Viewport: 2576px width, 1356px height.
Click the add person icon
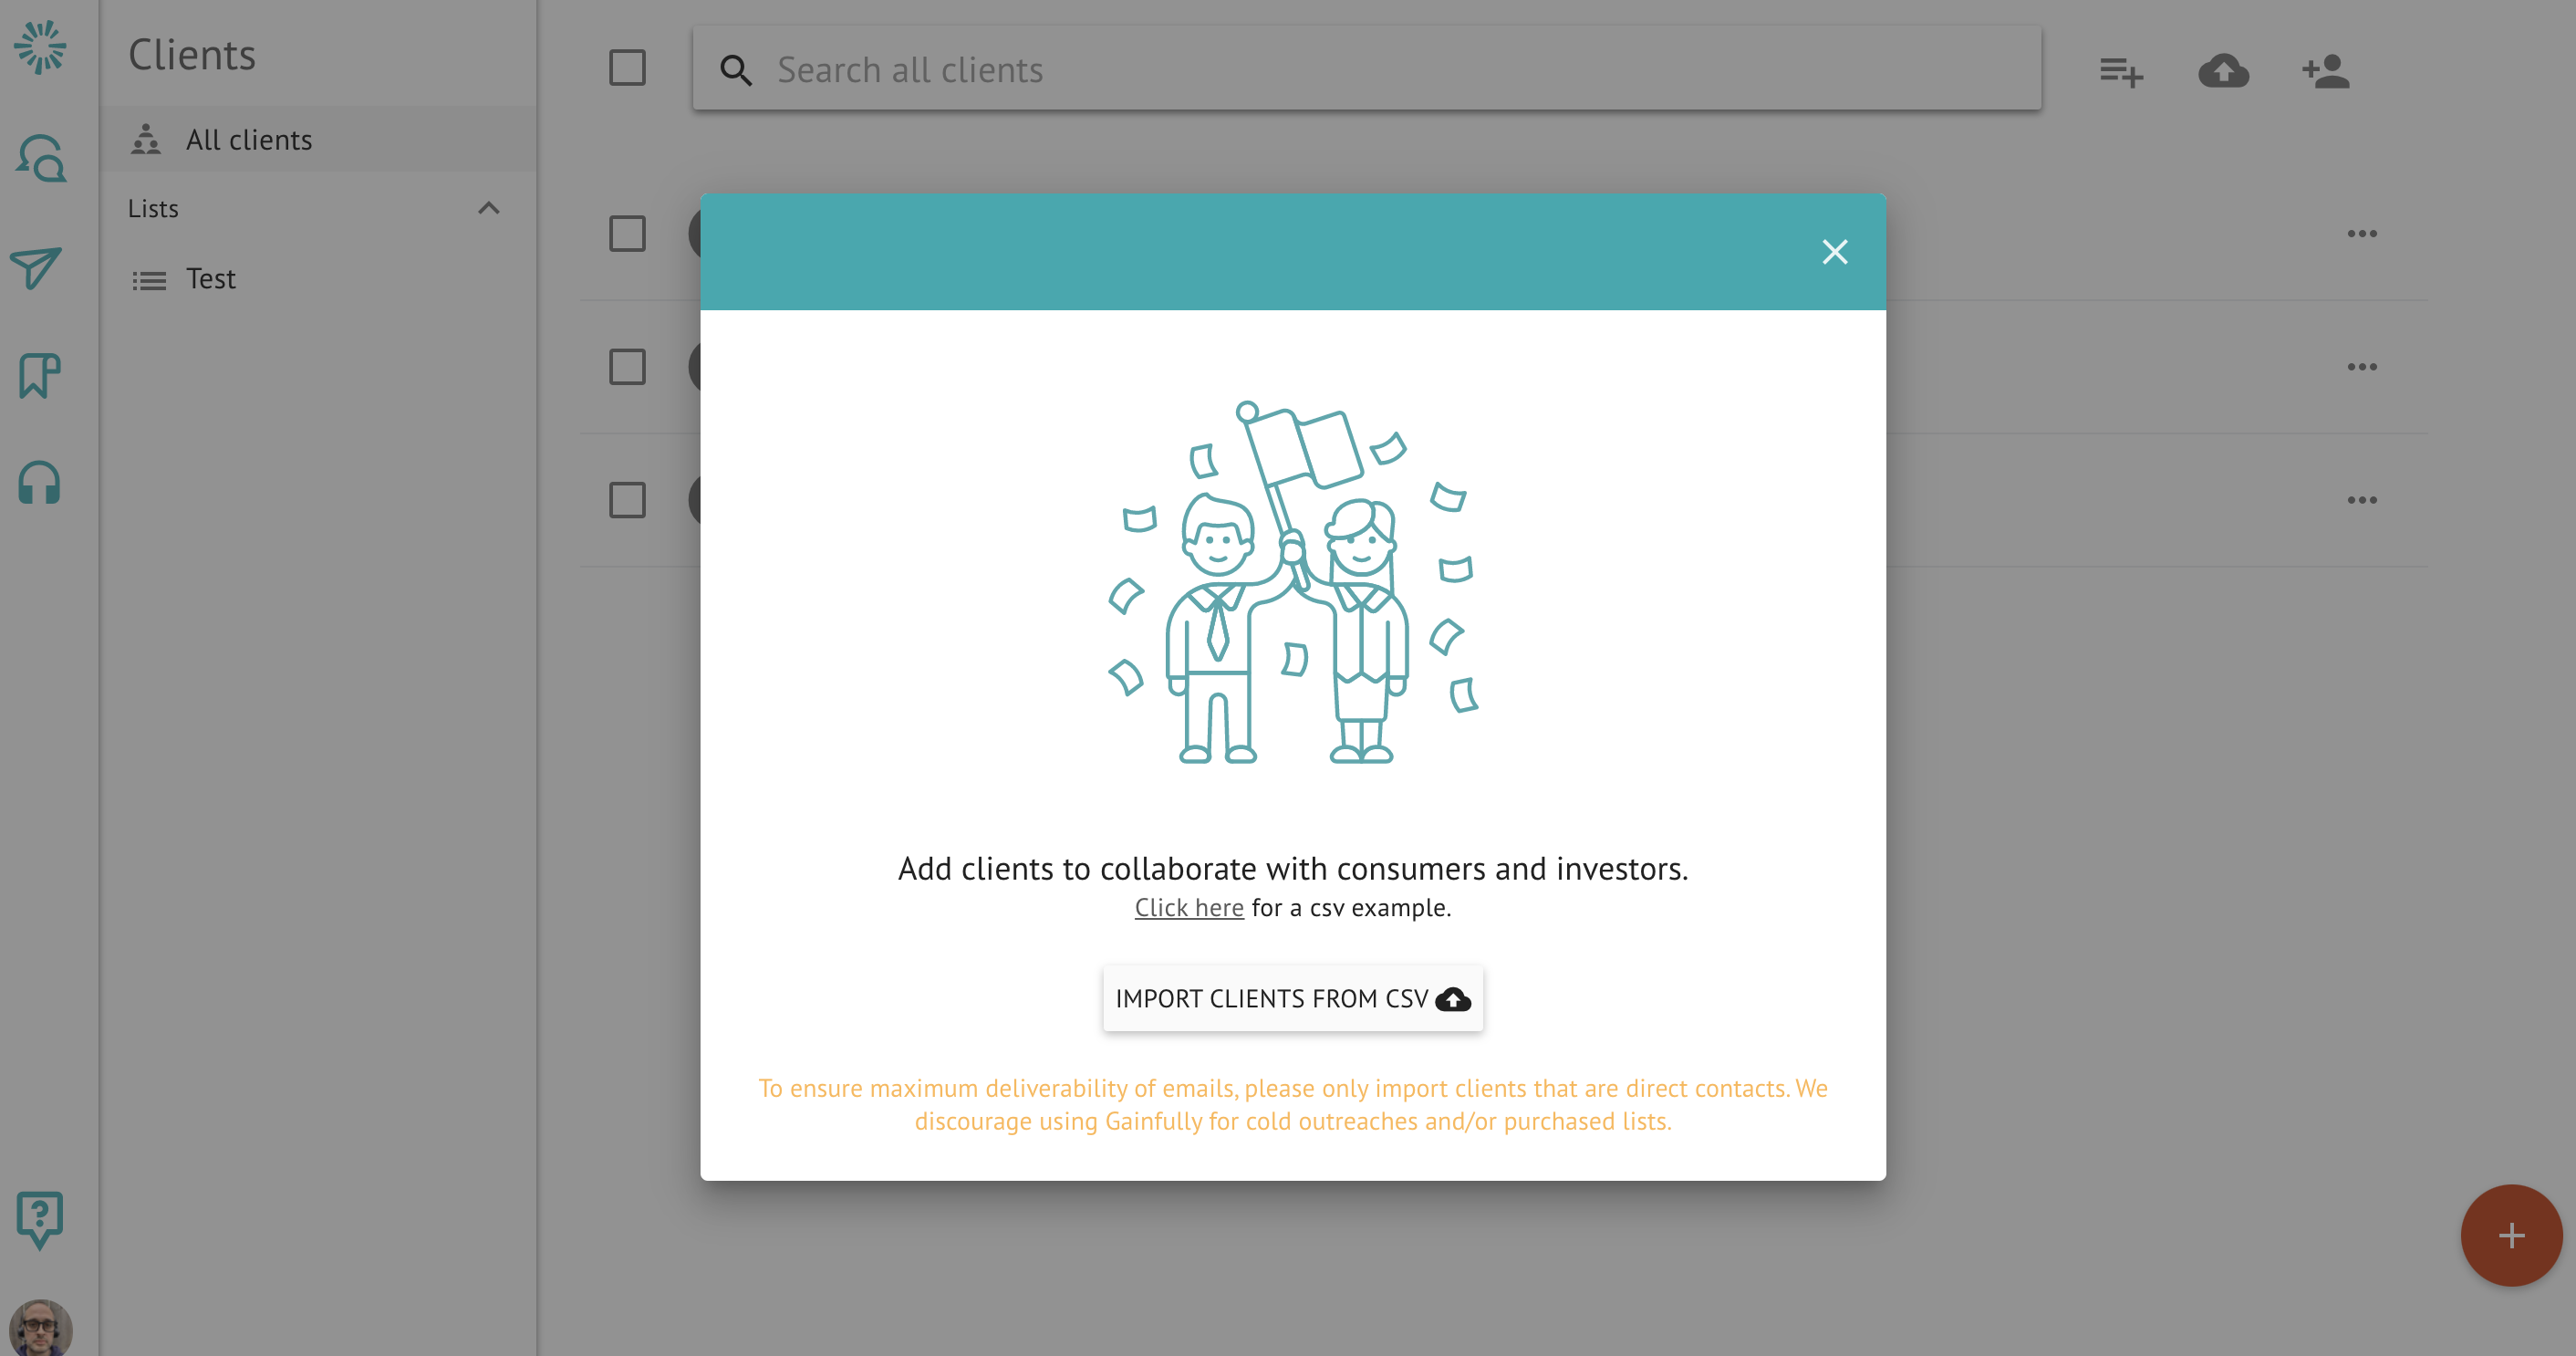2326,71
